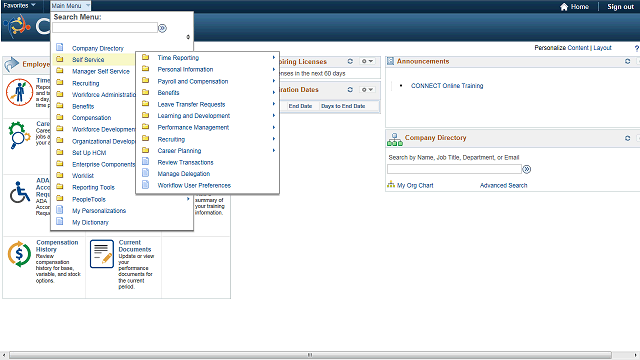Choose Manage Delegation menu item

click(x=184, y=173)
